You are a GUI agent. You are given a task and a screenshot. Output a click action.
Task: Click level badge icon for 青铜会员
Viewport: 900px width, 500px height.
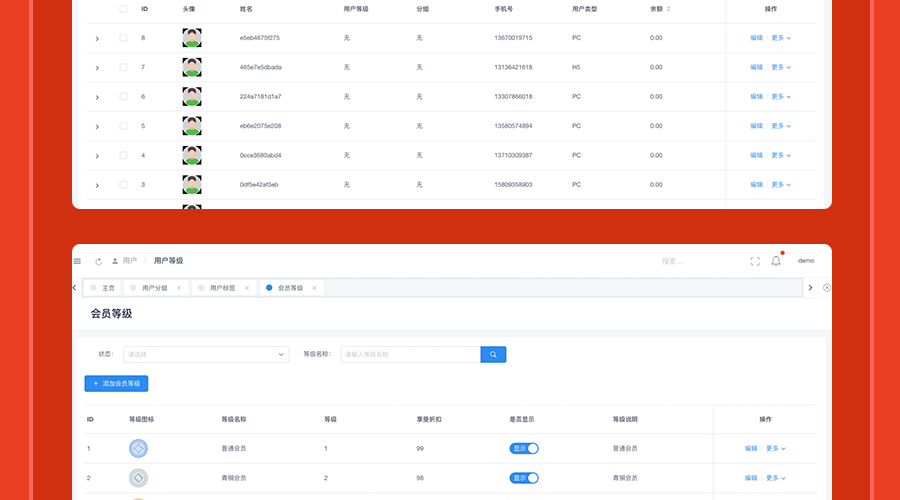(x=138, y=478)
